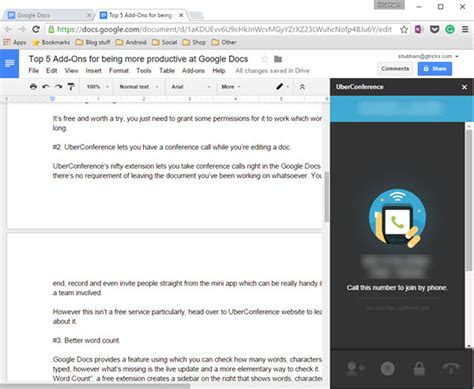Click the Comments button
Screen dimensions: 474x389
tap(395, 69)
